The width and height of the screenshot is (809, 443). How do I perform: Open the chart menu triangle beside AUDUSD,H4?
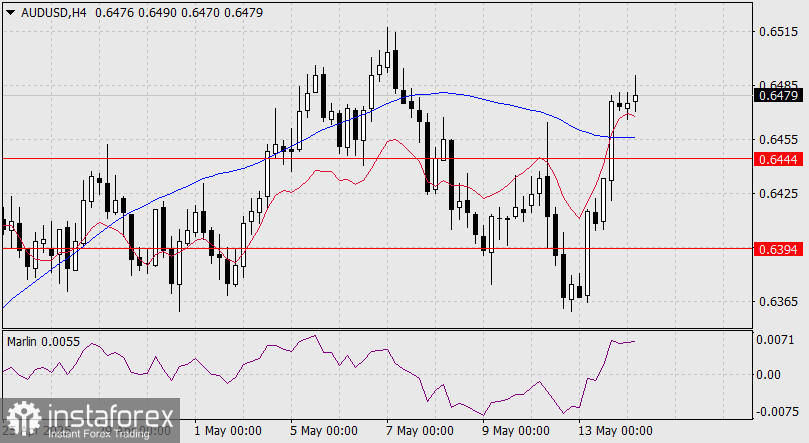[11, 13]
